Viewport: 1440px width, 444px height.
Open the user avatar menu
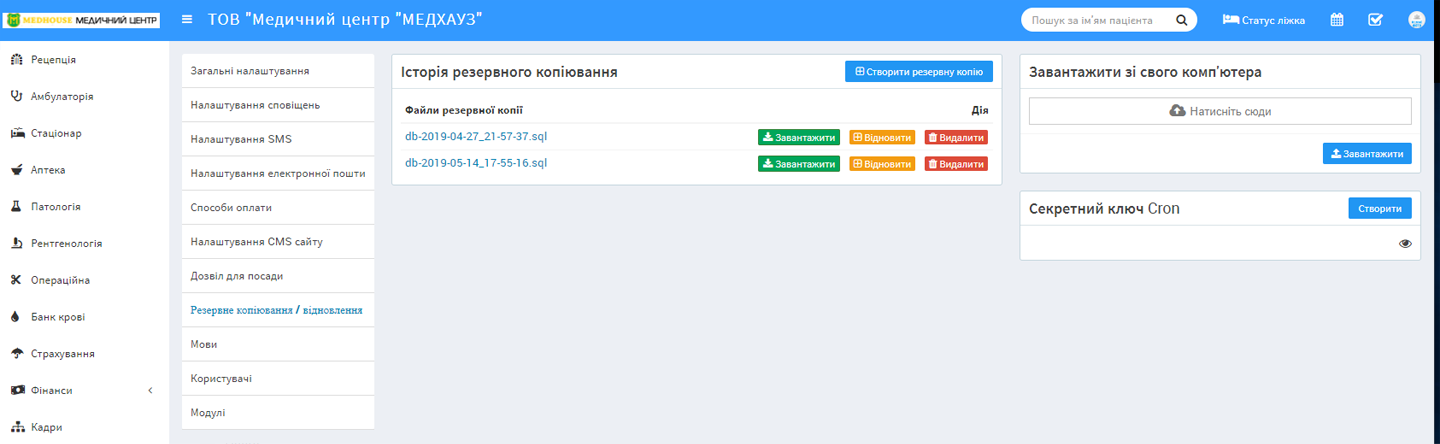point(1416,20)
